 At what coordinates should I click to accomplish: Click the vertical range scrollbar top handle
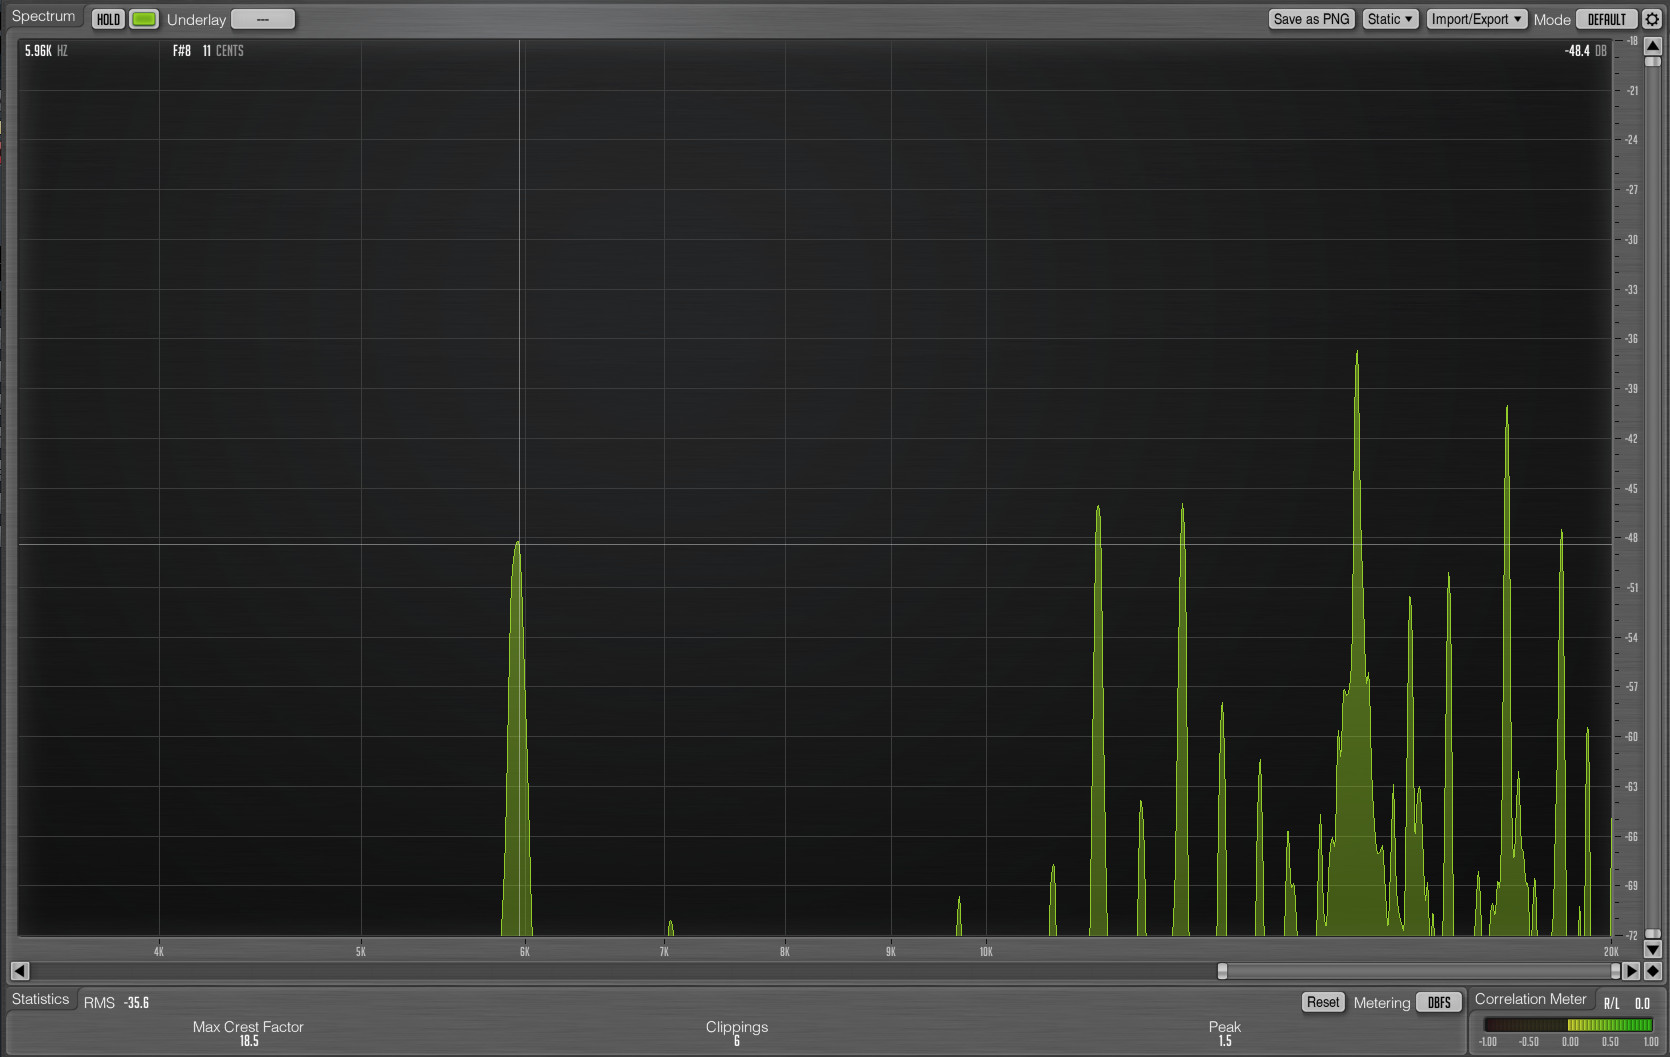1653,62
